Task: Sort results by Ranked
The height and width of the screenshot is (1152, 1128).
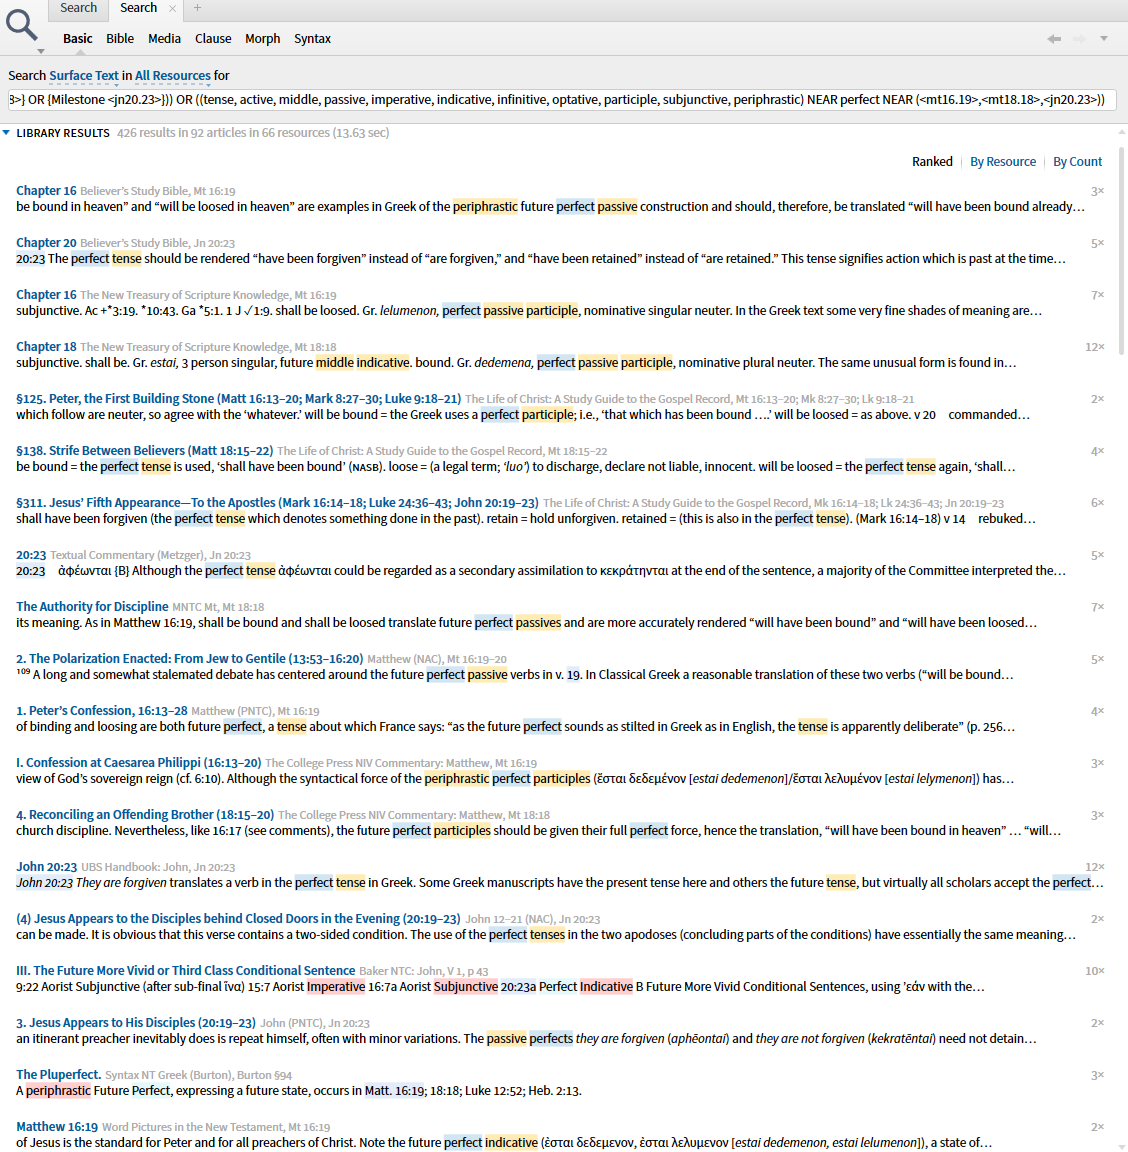Action: (x=932, y=162)
